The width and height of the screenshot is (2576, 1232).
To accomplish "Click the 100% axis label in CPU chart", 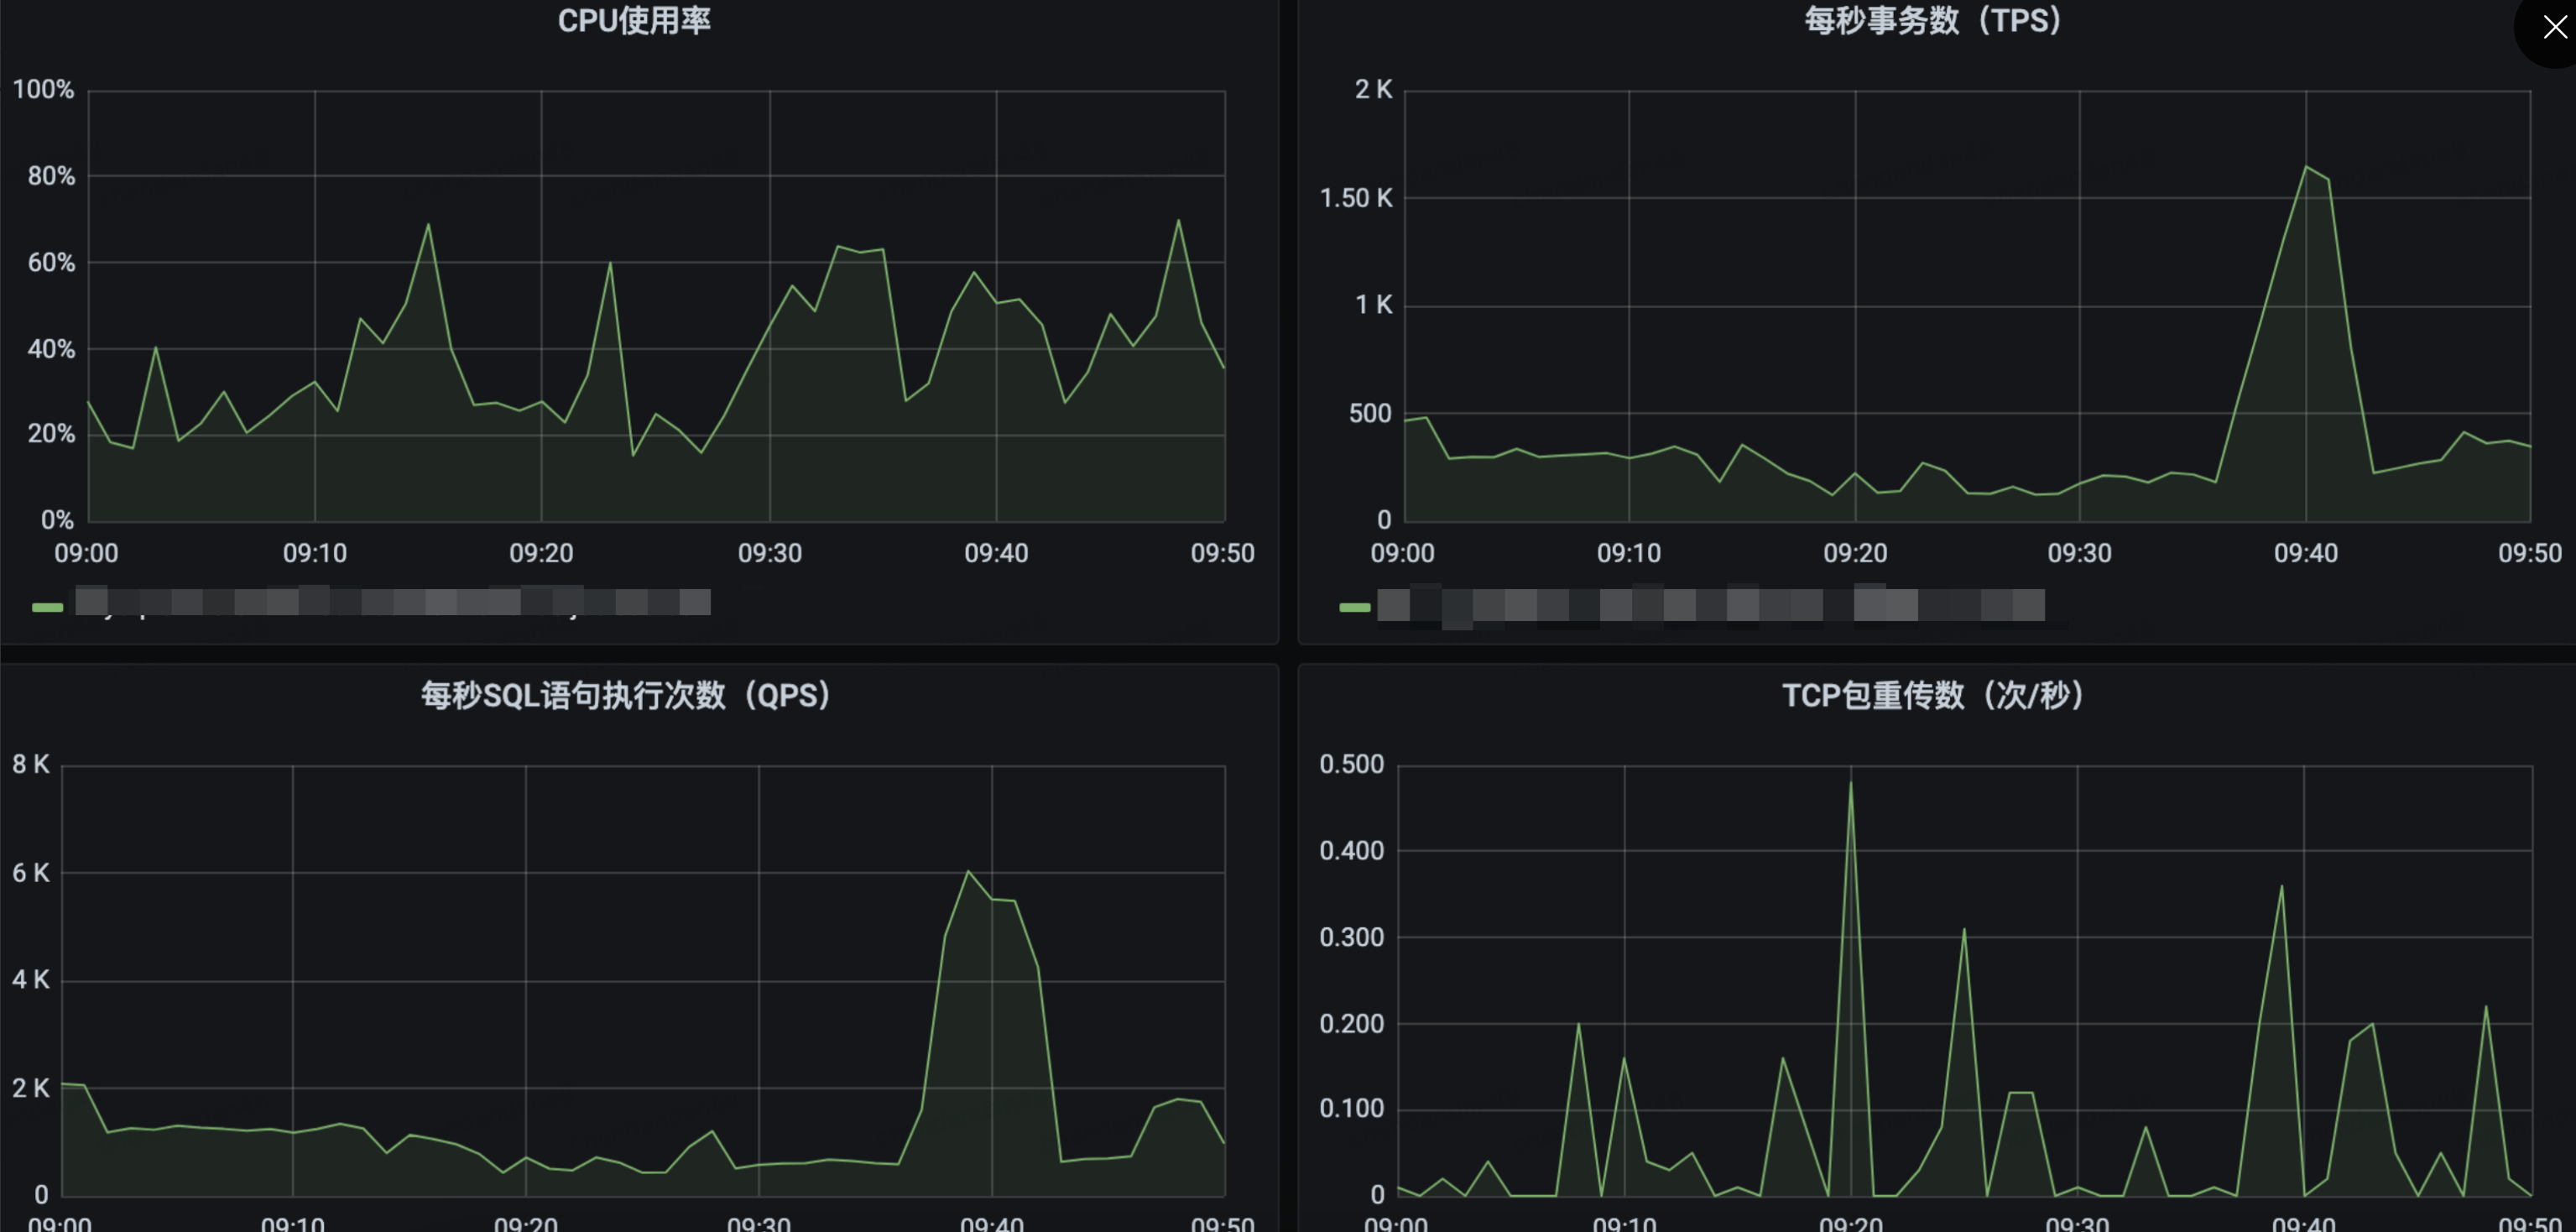I will (x=43, y=90).
